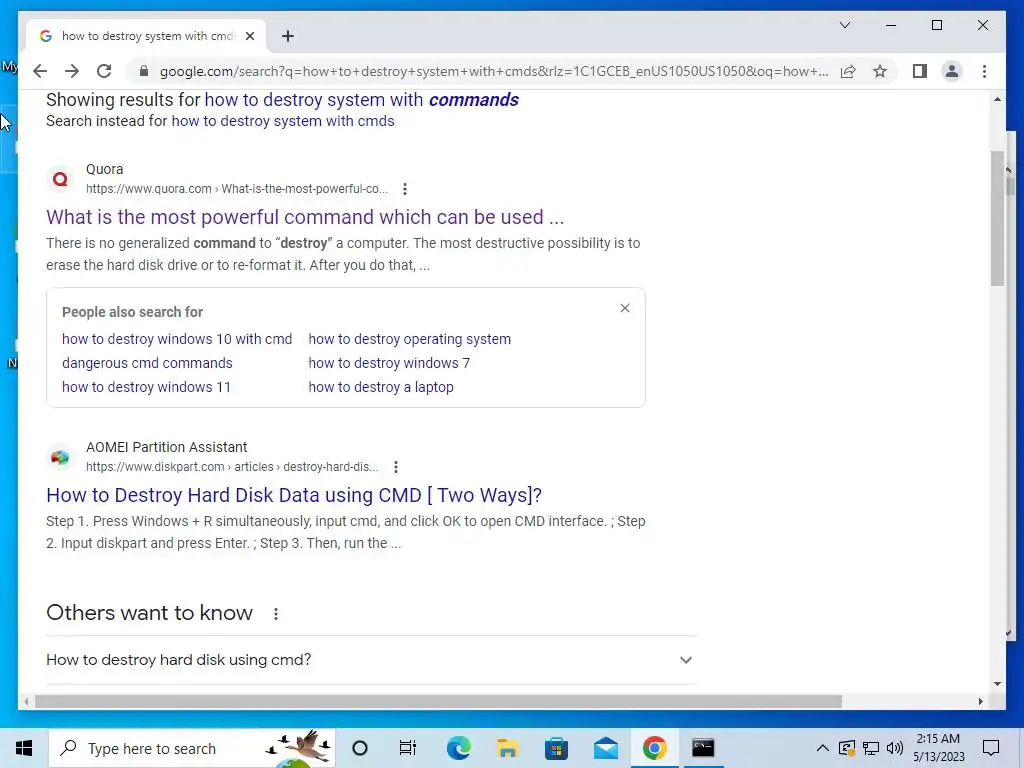The image size is (1024, 768).
Task: Go back to the previous page
Action: coord(40,71)
